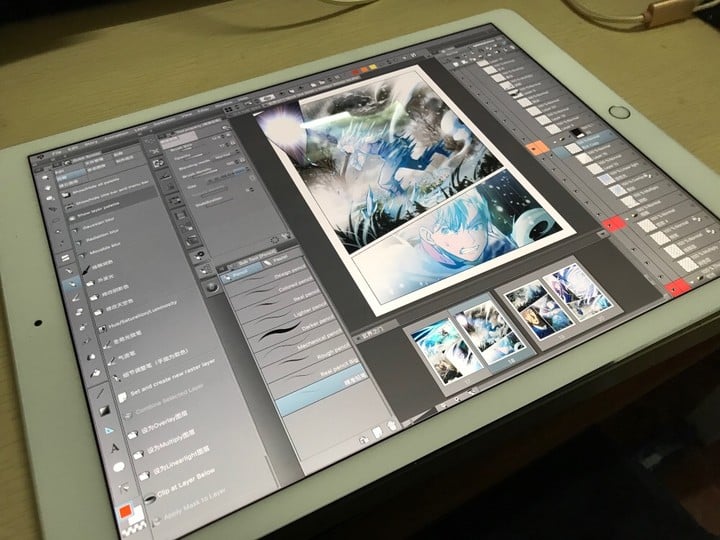Select the highlighted Pencil tool icon
The width and height of the screenshot is (720, 540).
click(72, 284)
